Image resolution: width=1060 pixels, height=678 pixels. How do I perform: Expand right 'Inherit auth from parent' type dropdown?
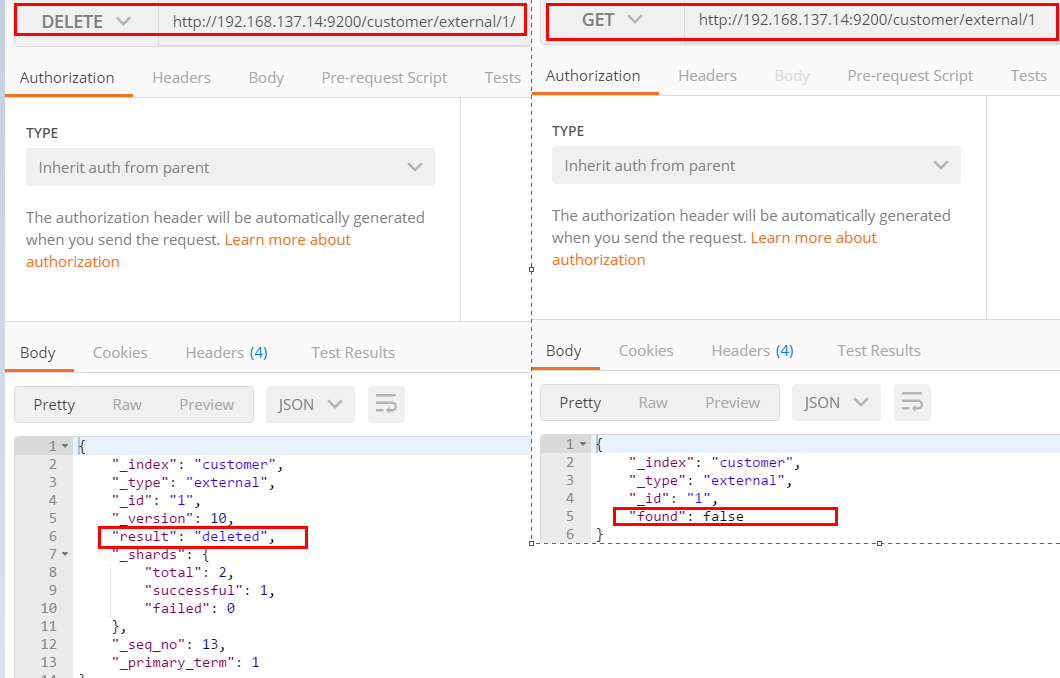coord(756,166)
